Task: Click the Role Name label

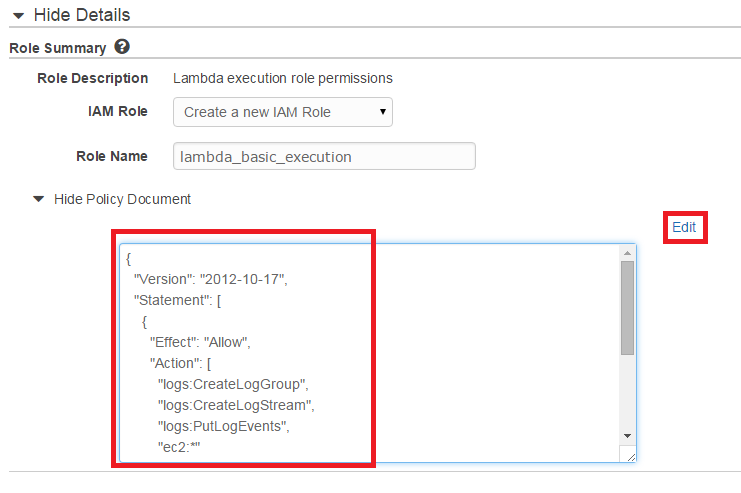Action: pyautogui.click(x=112, y=156)
